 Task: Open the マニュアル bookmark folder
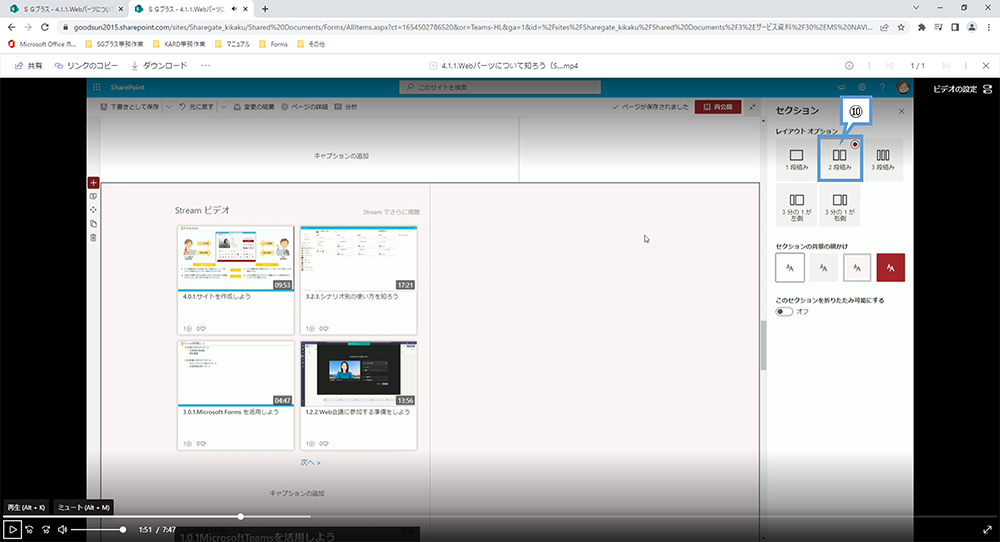click(232, 44)
